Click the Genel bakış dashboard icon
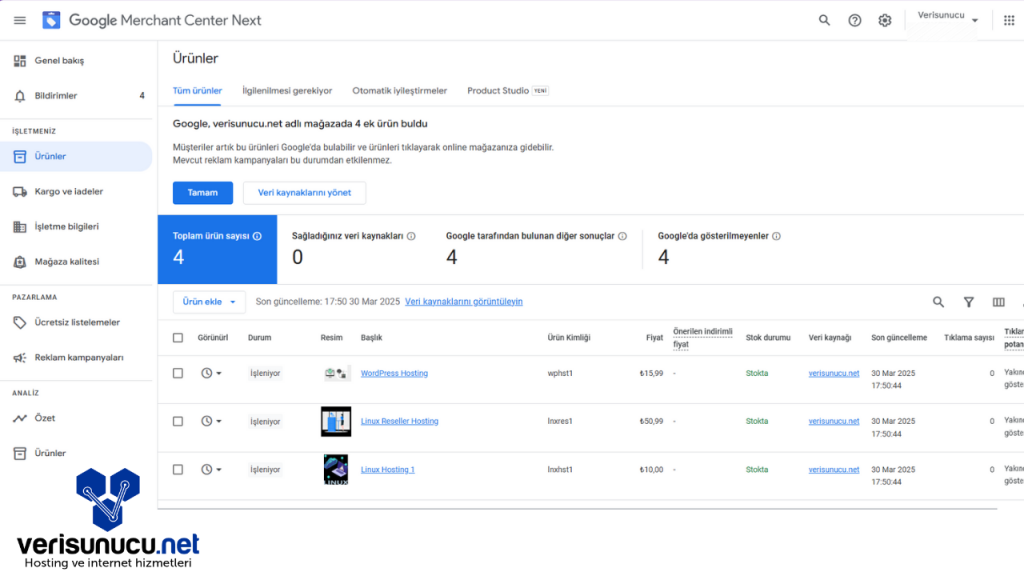1024x576 pixels. coord(20,61)
